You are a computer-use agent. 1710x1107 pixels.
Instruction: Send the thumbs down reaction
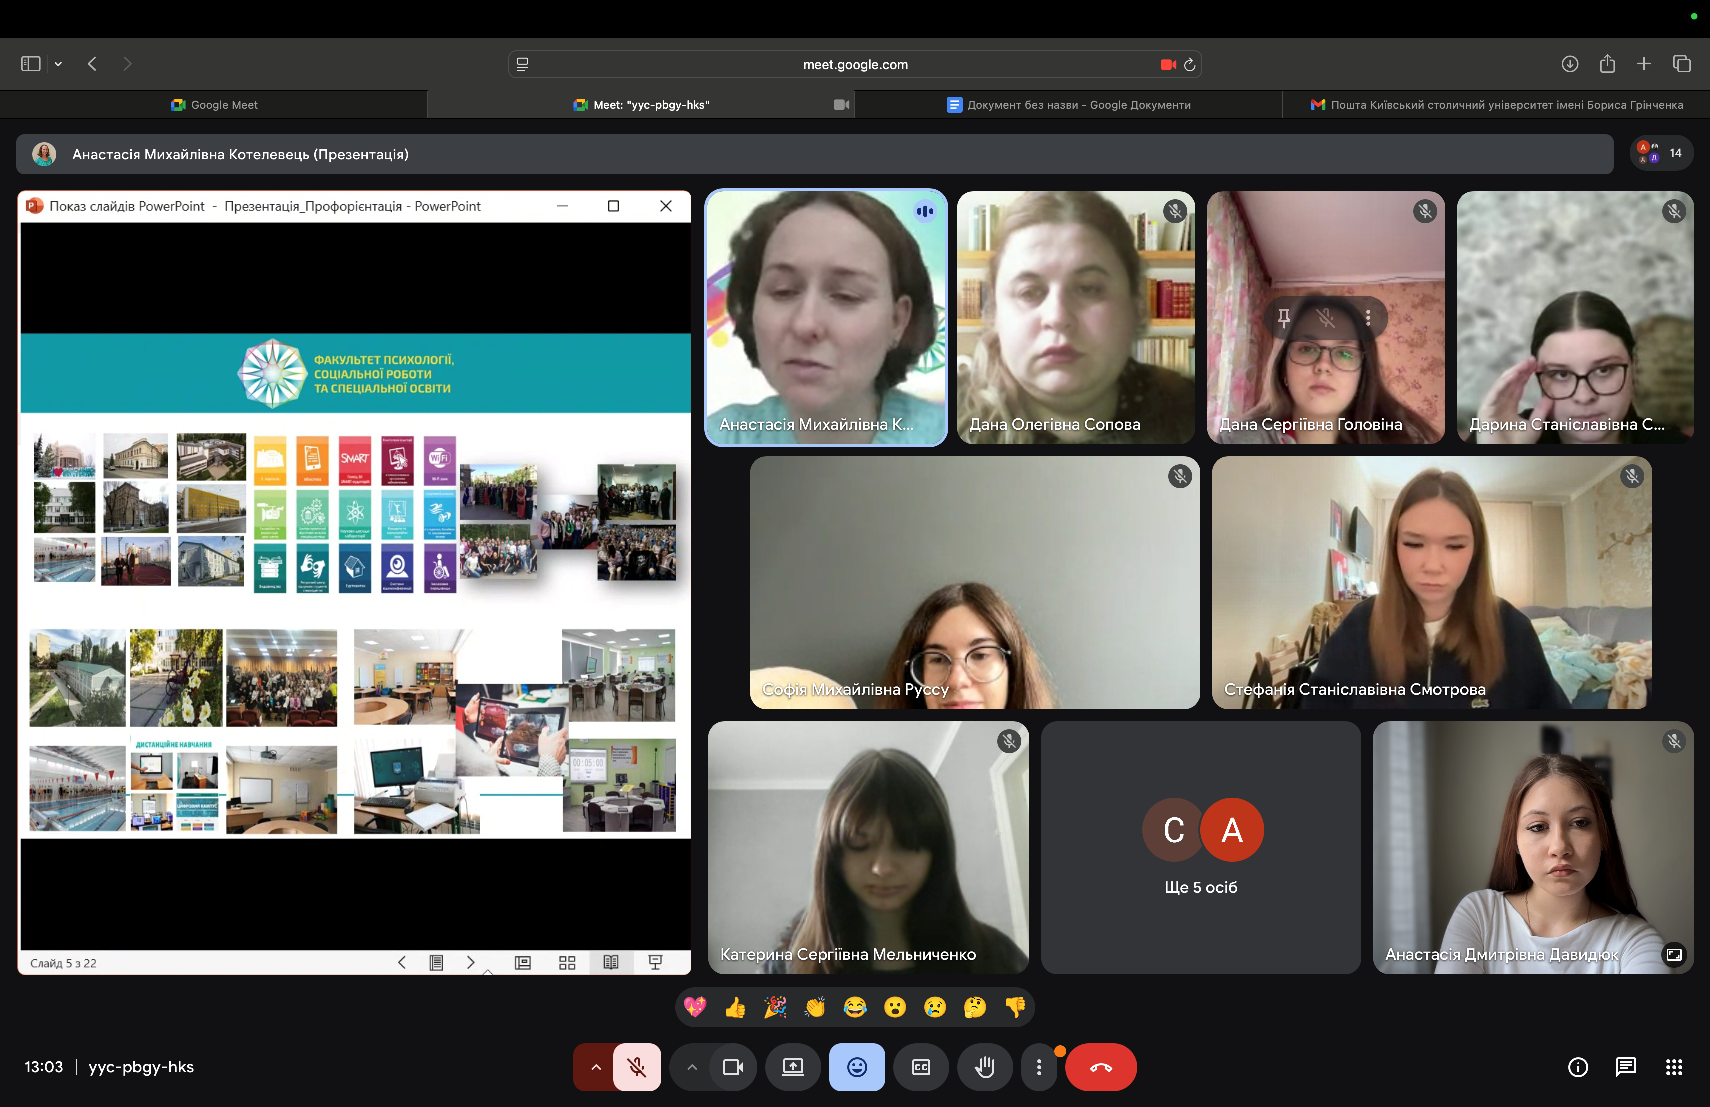point(1015,1007)
